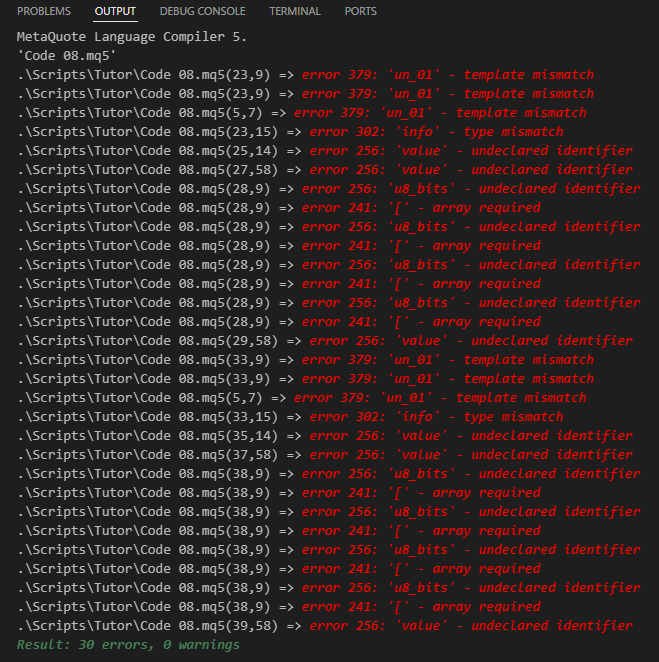Open the PORTS tab

click(361, 11)
